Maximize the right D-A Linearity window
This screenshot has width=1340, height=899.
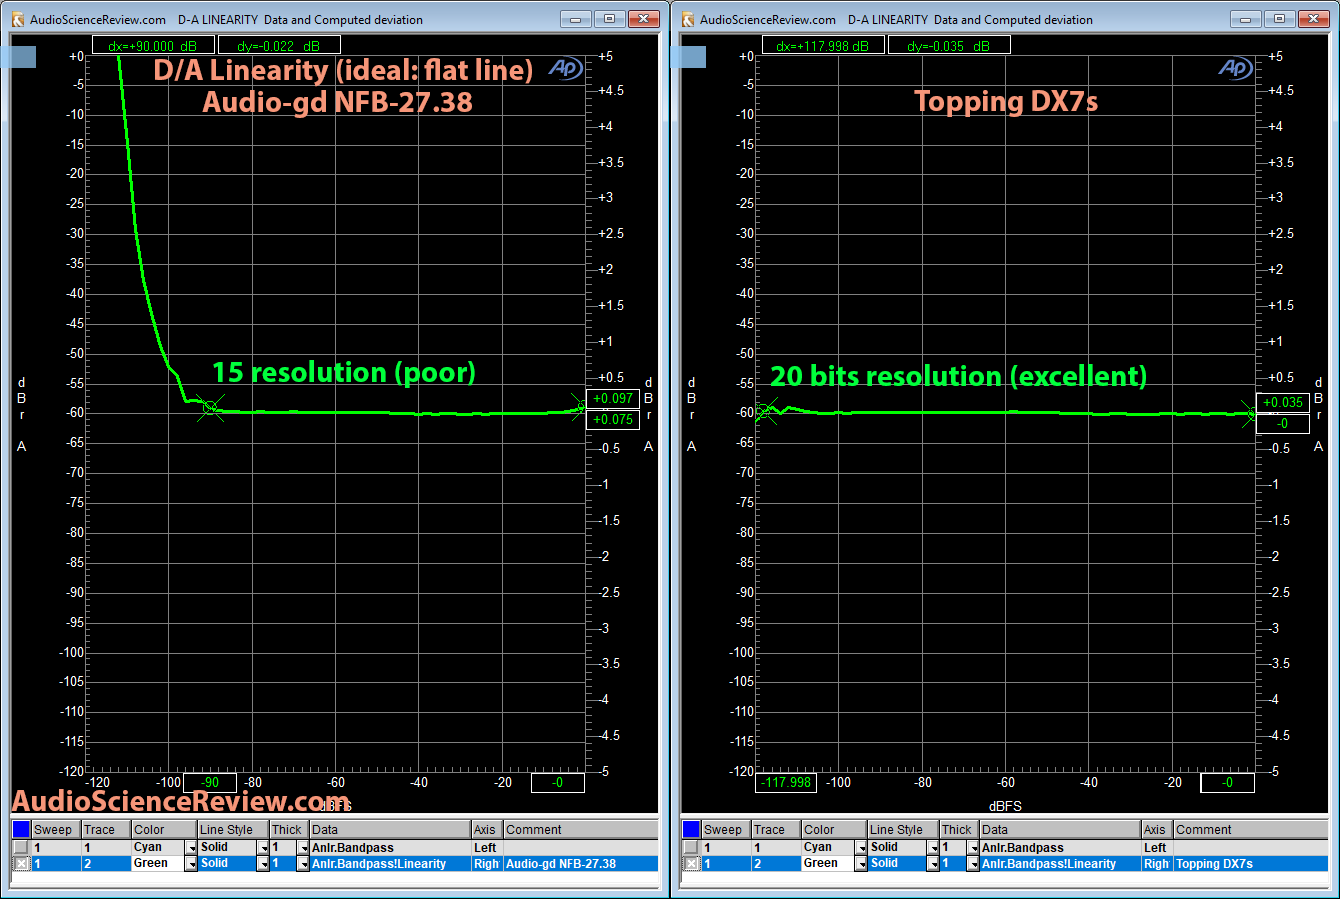pyautogui.click(x=1279, y=19)
